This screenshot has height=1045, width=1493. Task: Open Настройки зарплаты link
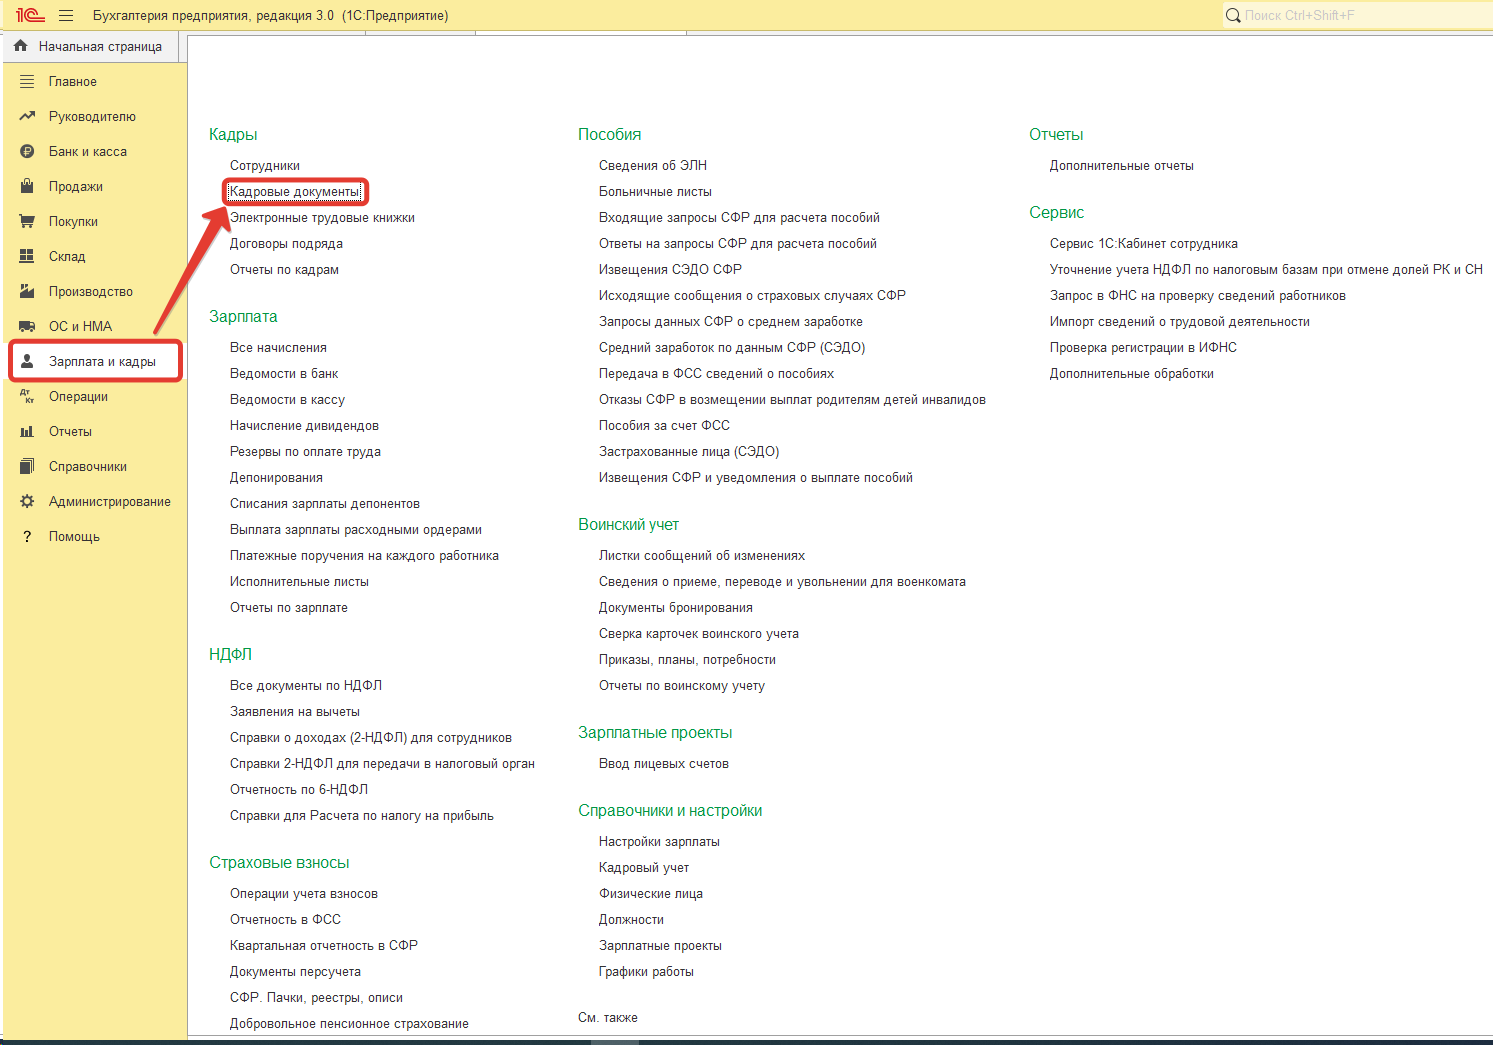pos(659,842)
